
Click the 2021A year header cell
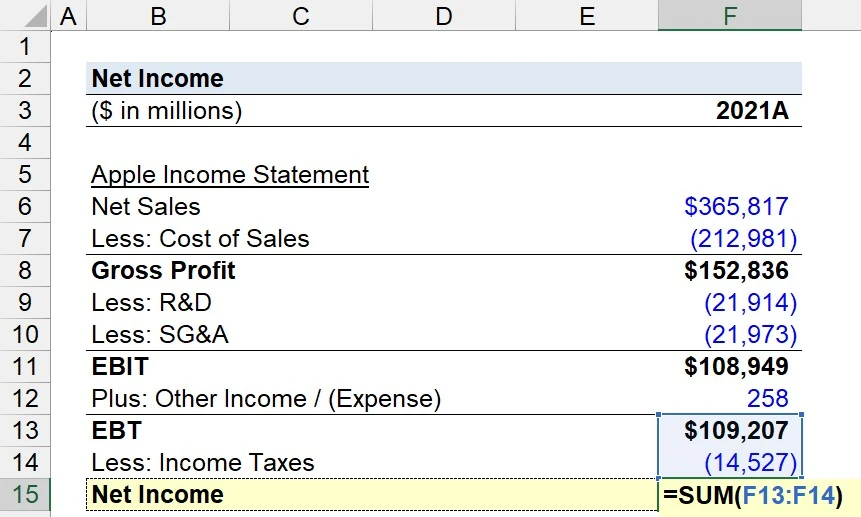752,111
